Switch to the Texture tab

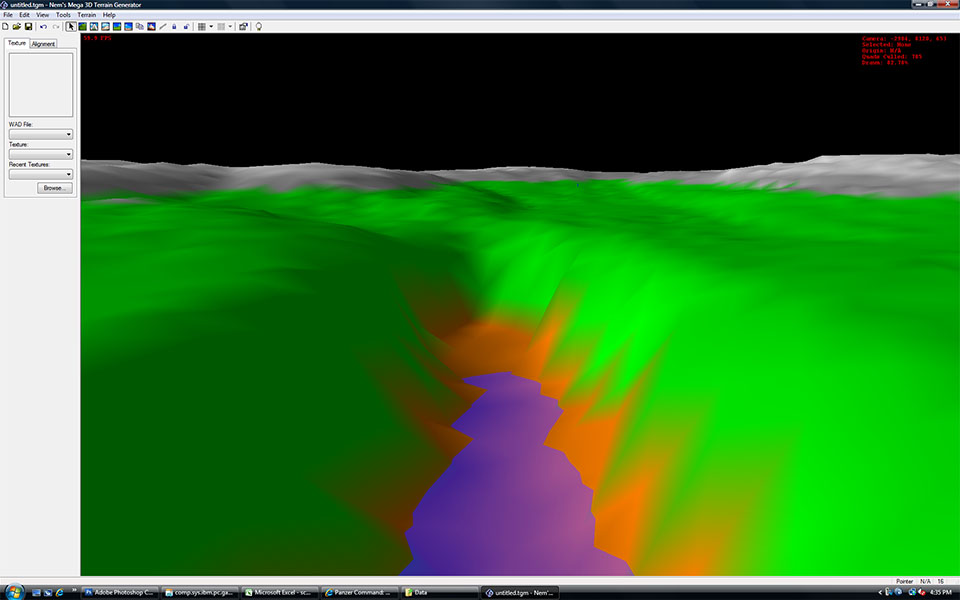[17, 43]
